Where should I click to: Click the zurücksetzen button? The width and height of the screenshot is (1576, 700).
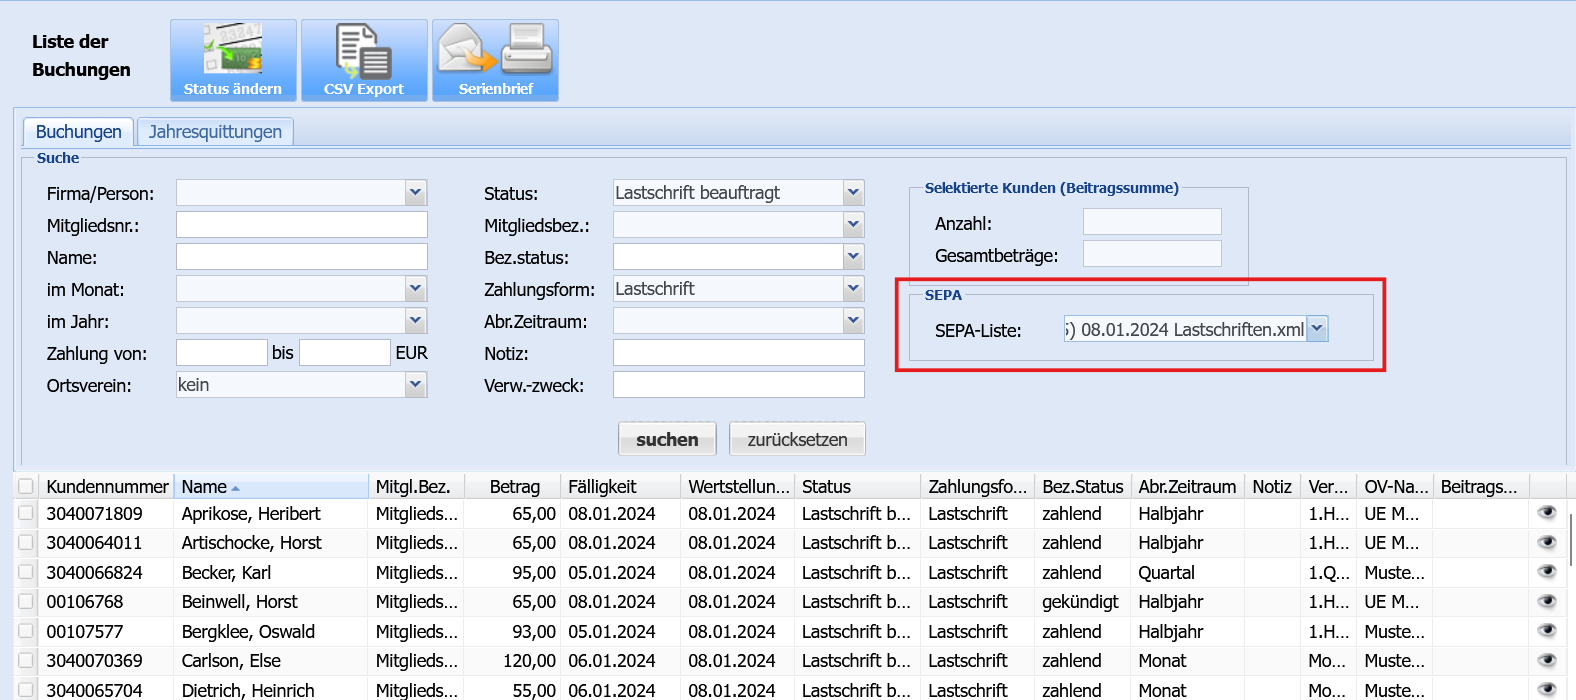pyautogui.click(x=797, y=439)
